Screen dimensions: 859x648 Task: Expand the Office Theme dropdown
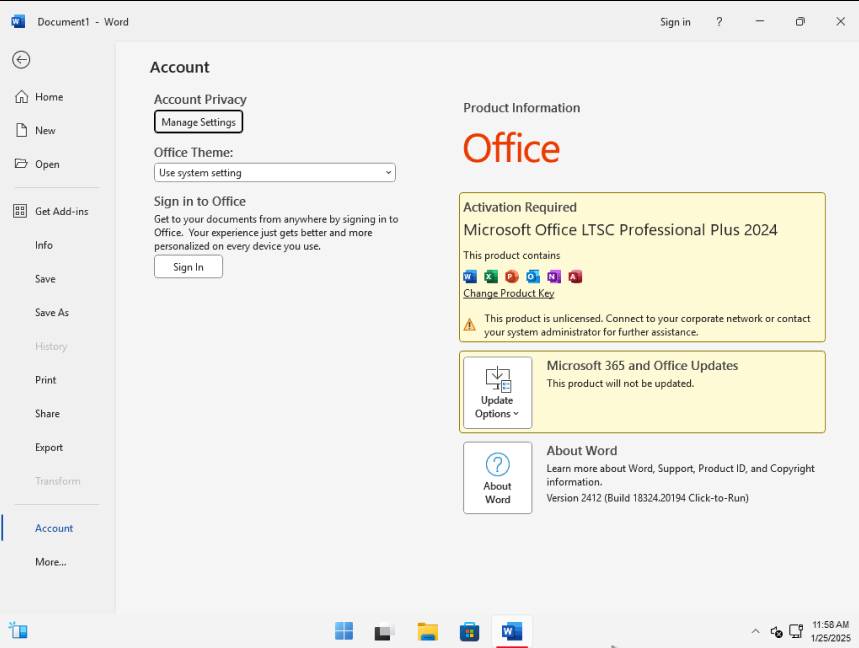point(274,173)
